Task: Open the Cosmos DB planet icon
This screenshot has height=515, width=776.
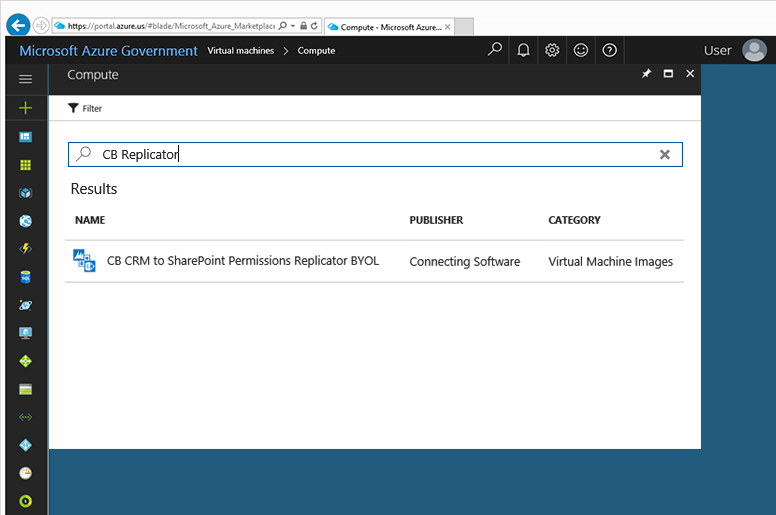Action: [x=25, y=305]
